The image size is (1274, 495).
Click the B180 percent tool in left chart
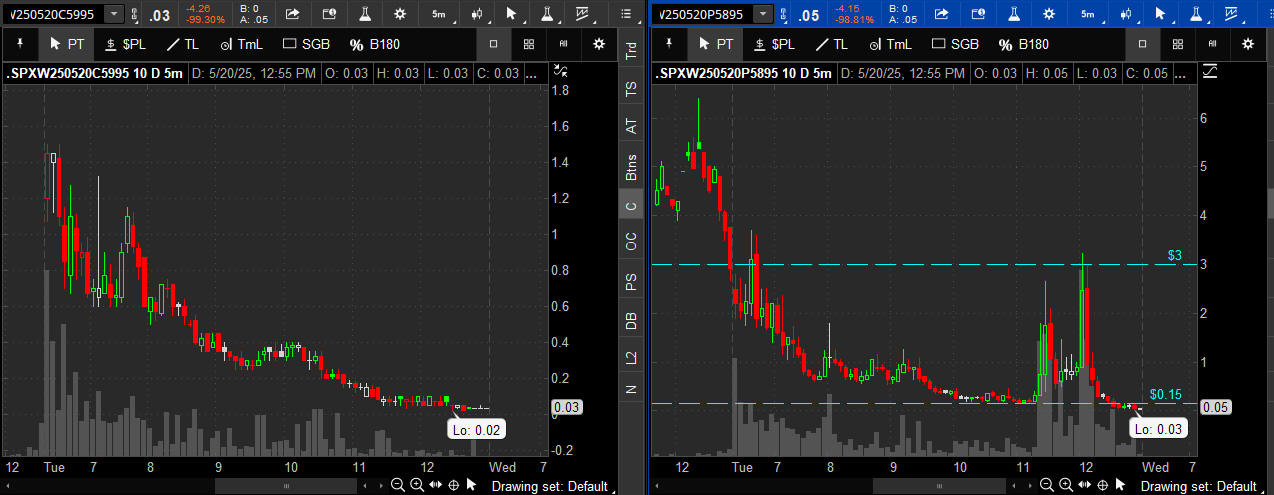(375, 44)
